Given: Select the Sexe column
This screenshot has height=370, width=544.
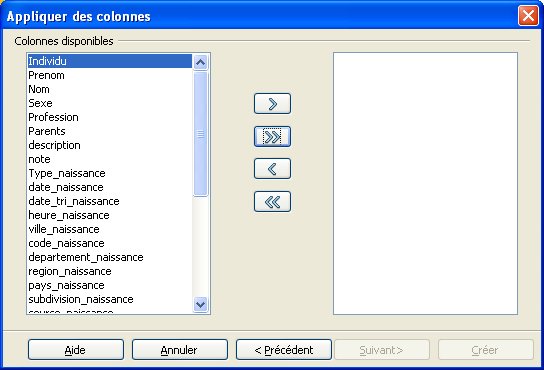Looking at the screenshot, I should click(x=110, y=103).
